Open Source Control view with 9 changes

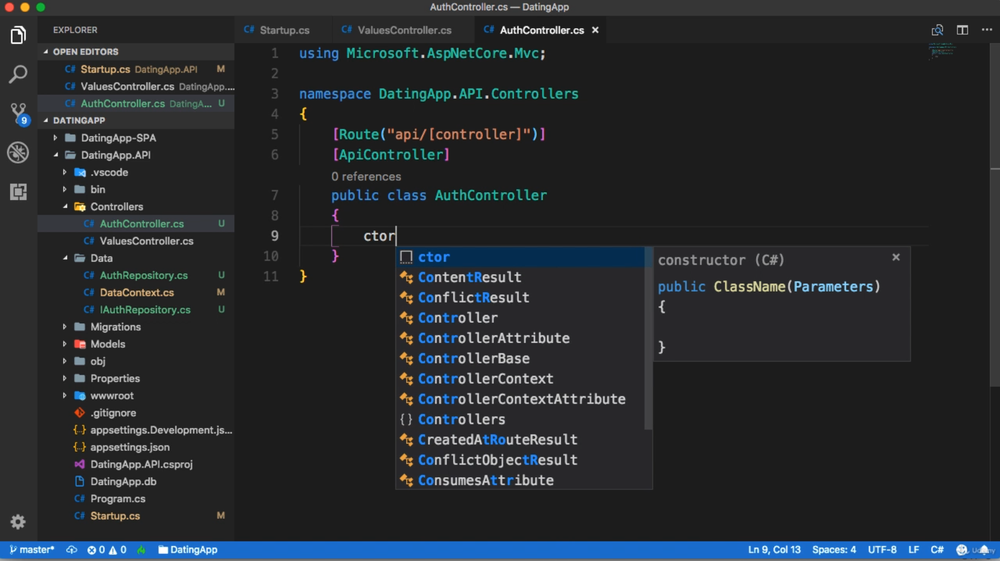[x=18, y=113]
